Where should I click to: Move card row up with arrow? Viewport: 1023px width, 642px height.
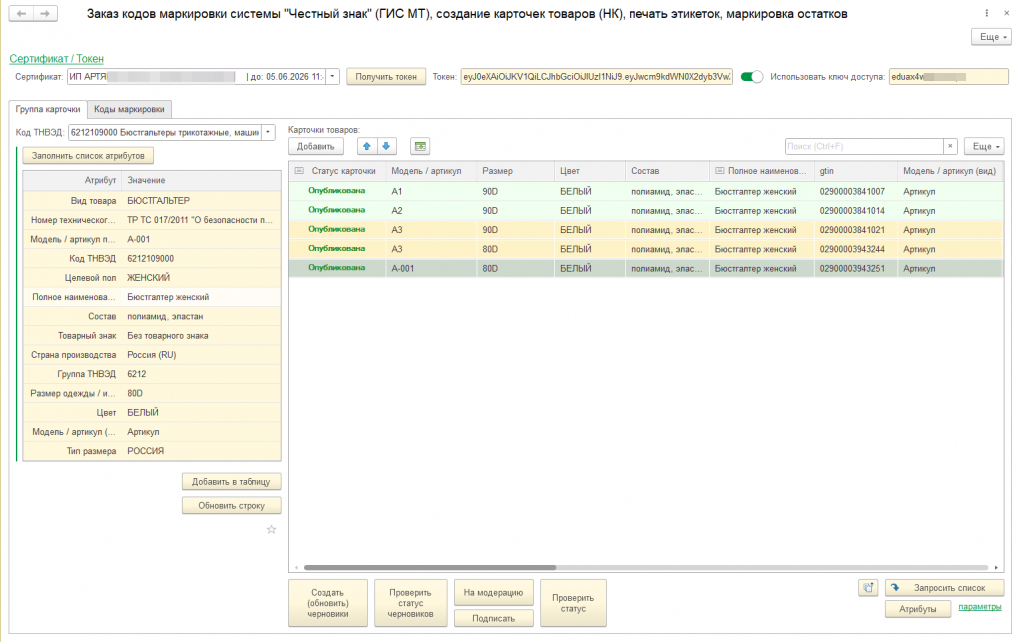368,146
